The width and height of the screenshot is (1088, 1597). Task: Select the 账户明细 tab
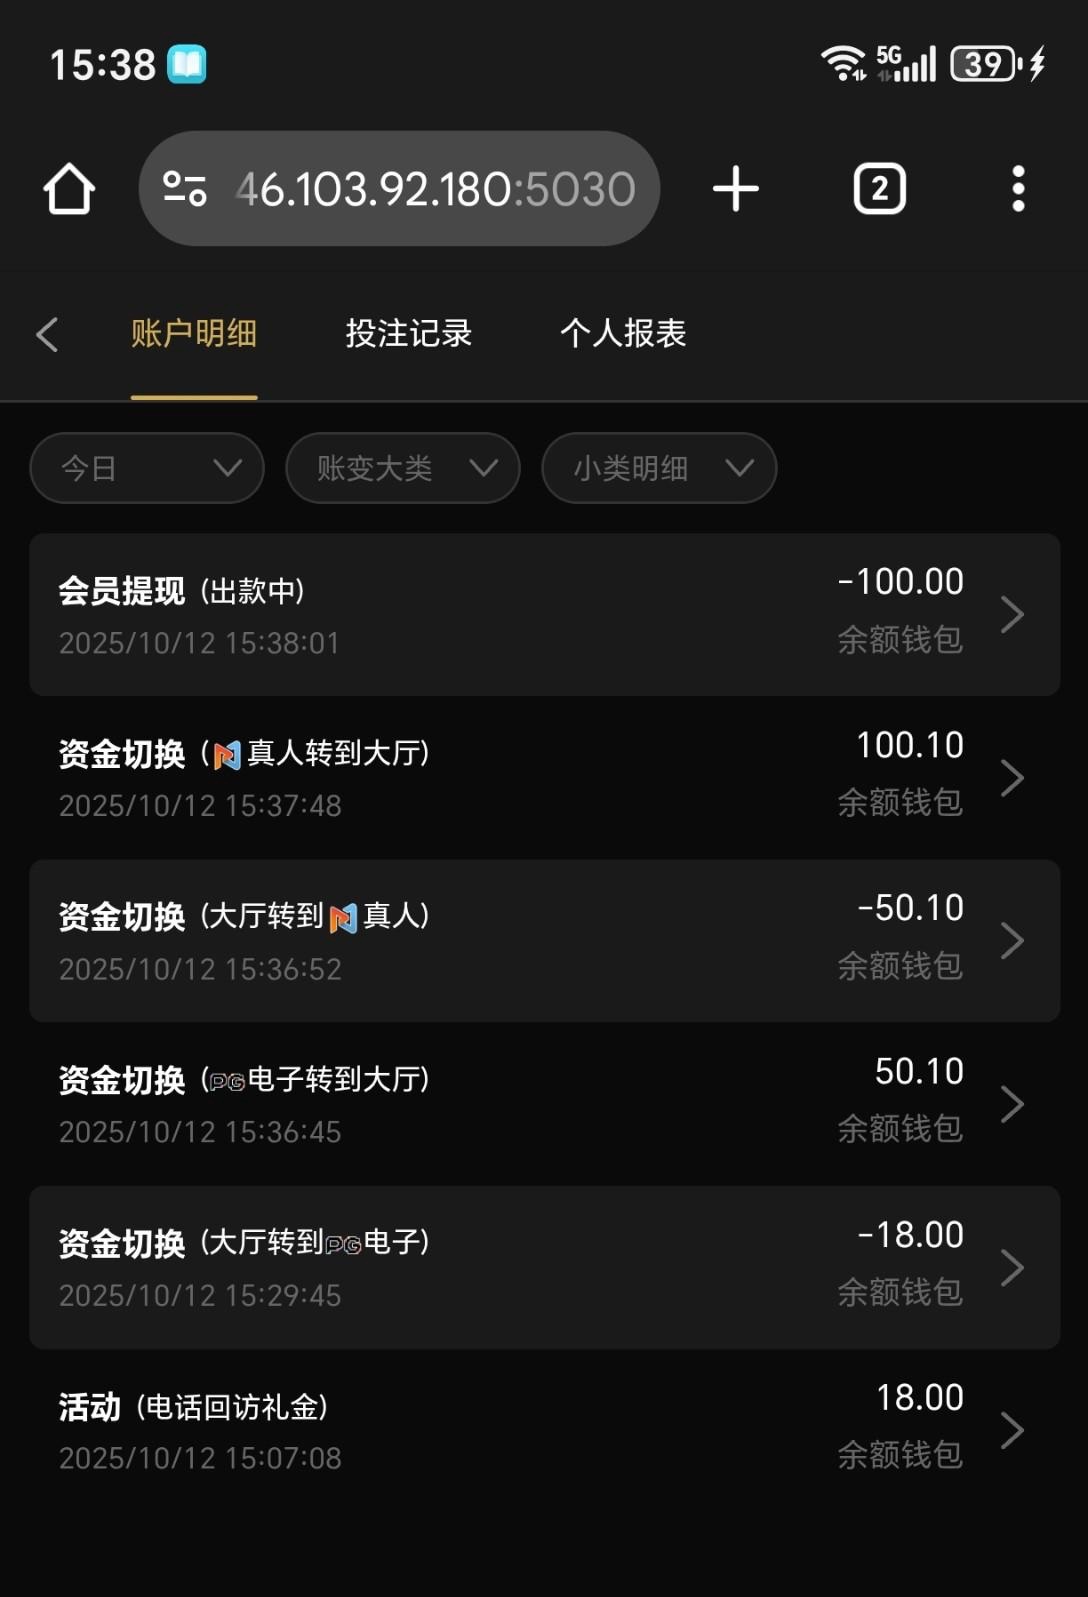pos(194,334)
